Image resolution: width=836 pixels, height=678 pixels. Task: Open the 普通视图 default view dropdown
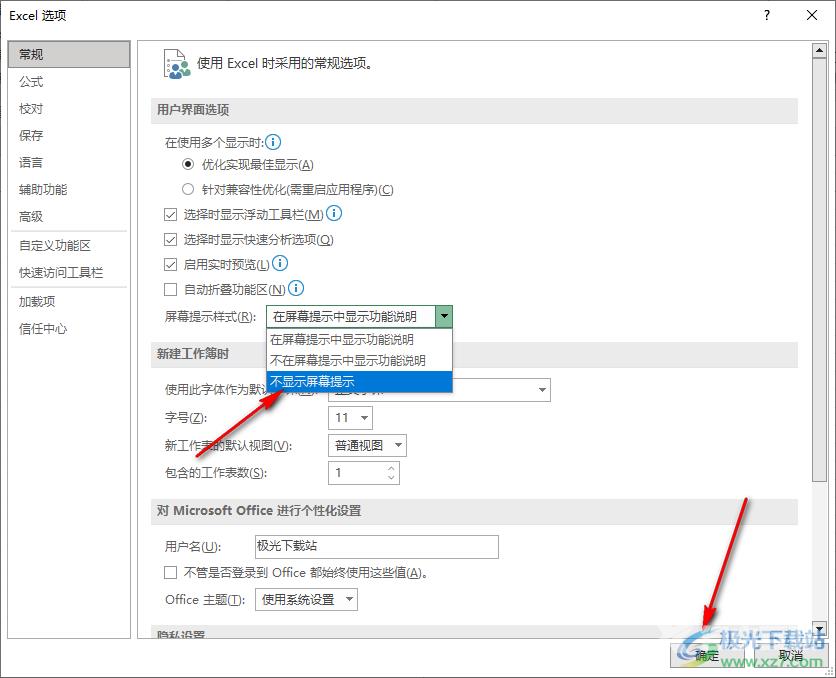(398, 446)
